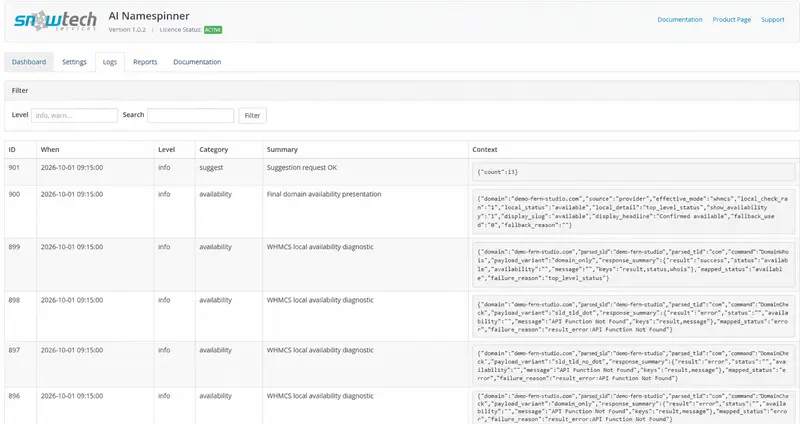Click row 899 WHMCS local availability diagnostic summary
This screenshot has width=800, height=424.
tap(320, 246)
